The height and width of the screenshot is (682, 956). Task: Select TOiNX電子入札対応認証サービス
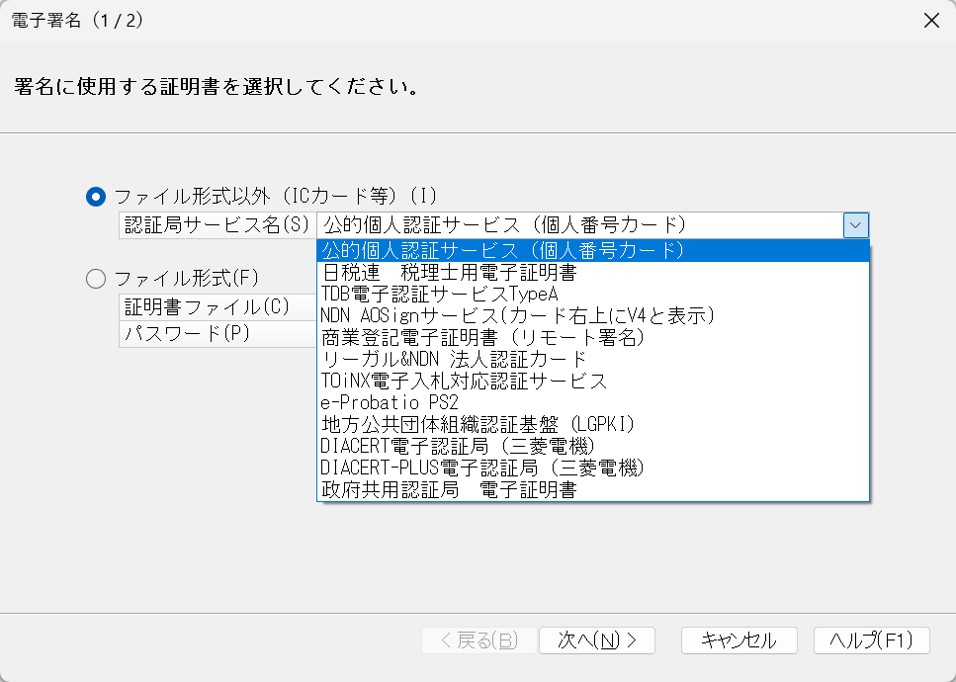[593, 381]
